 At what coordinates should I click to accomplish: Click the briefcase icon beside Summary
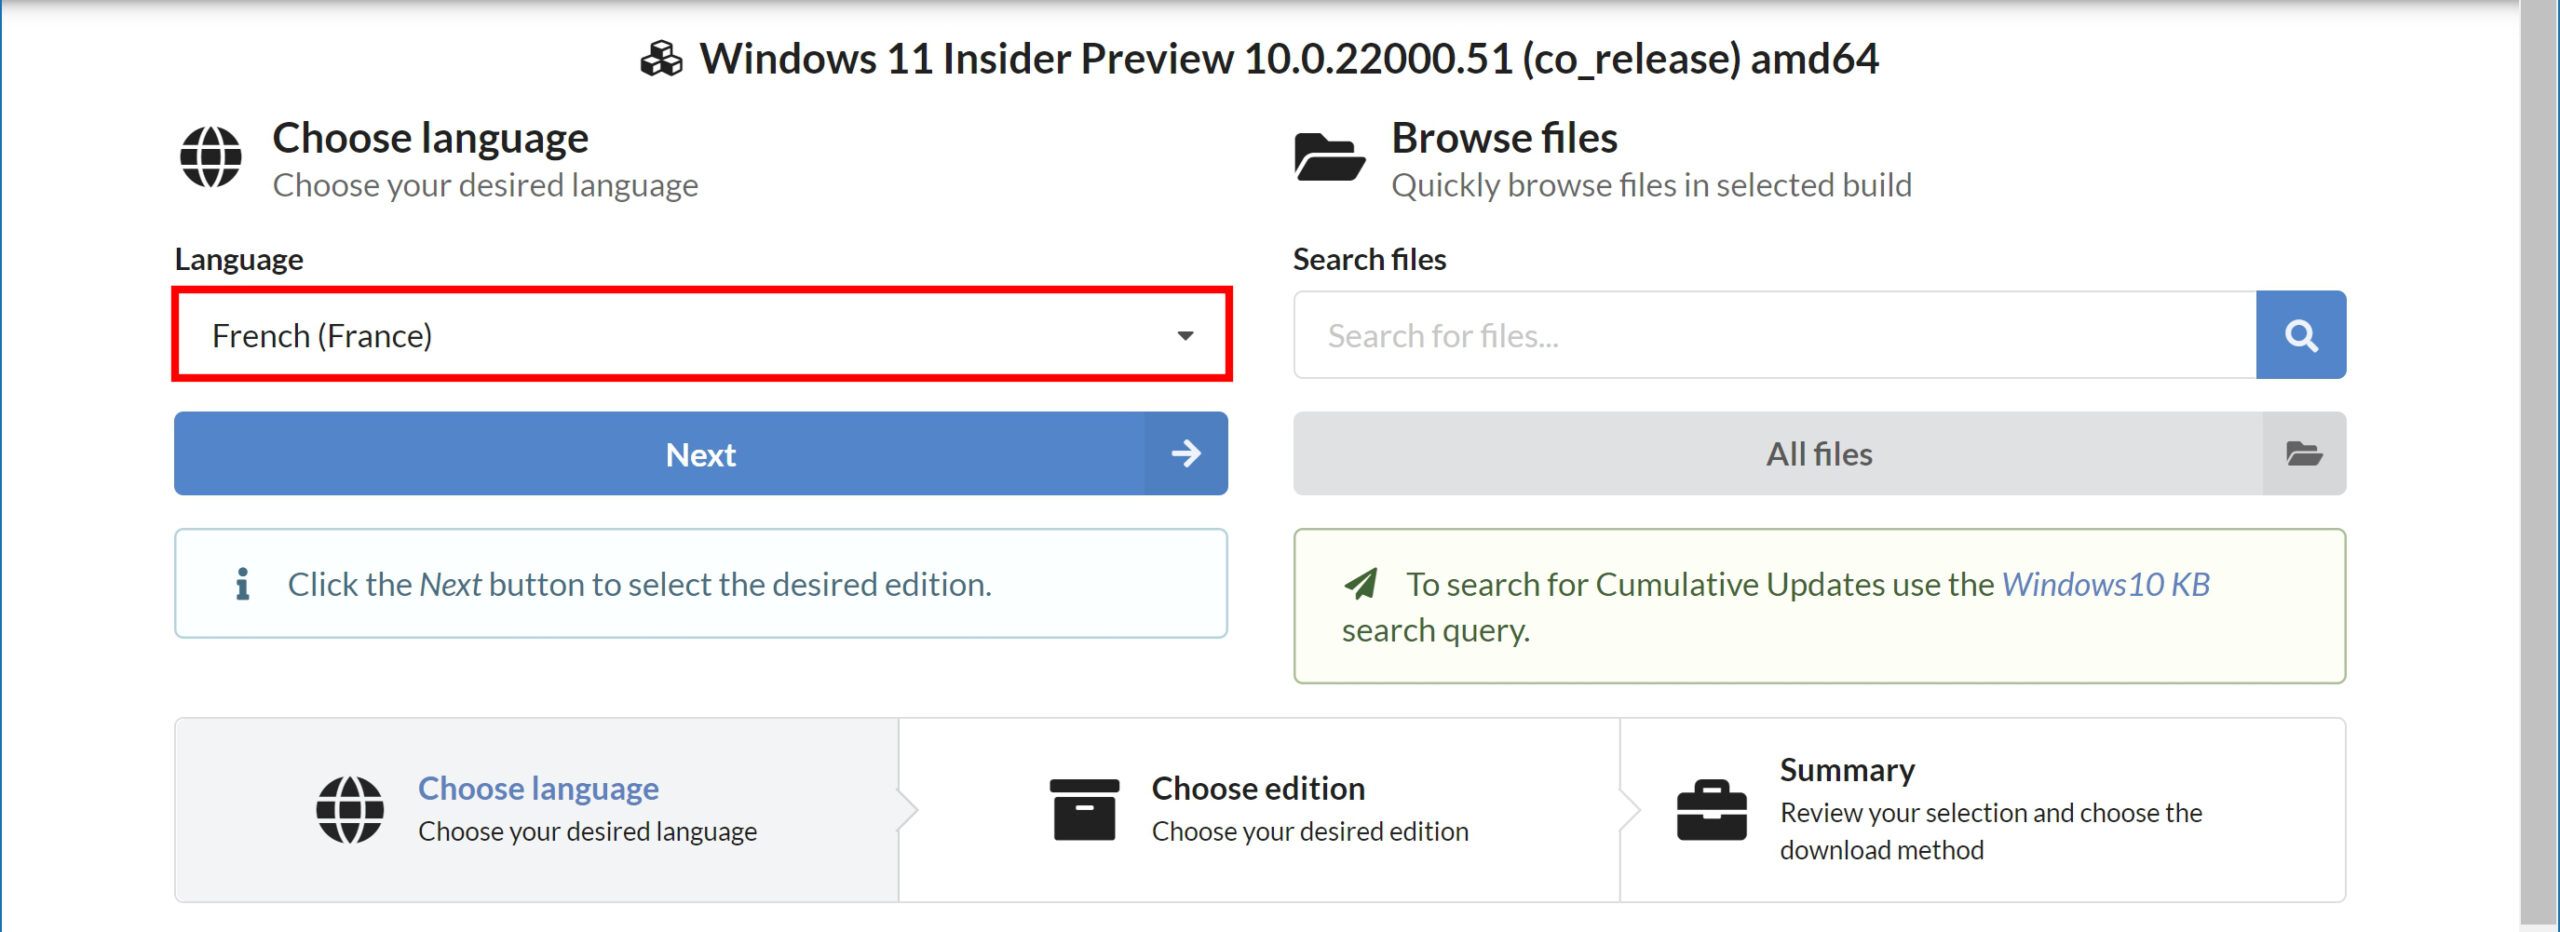point(1712,810)
